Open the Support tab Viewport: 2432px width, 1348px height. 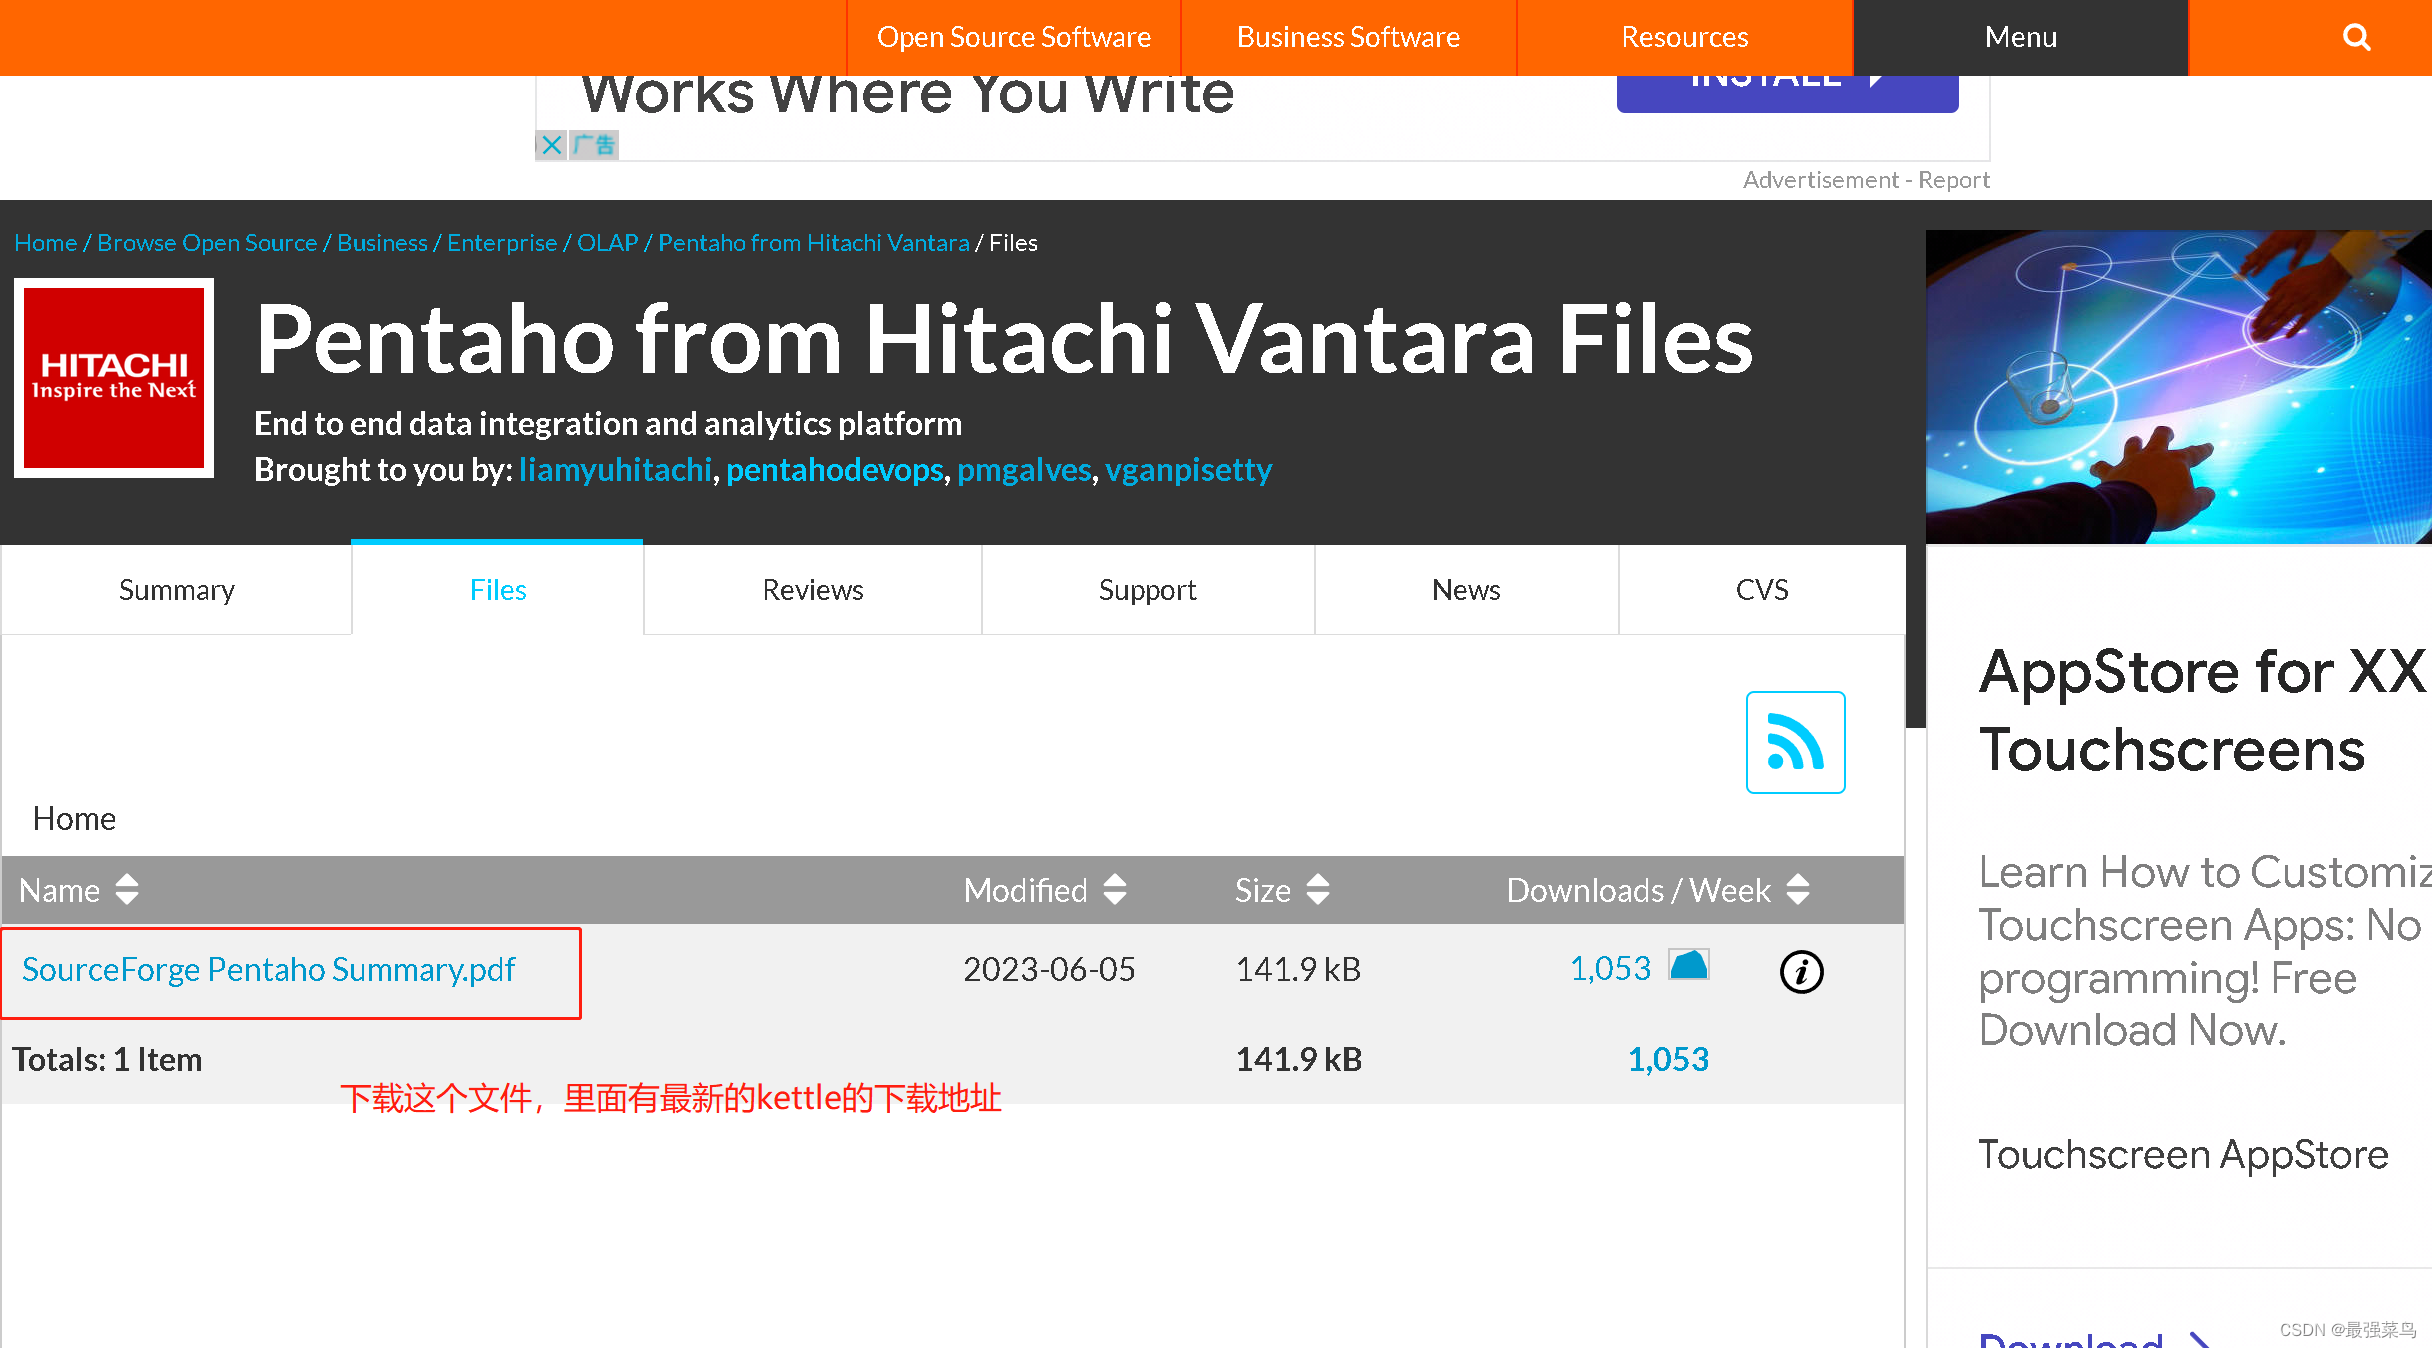1148,590
